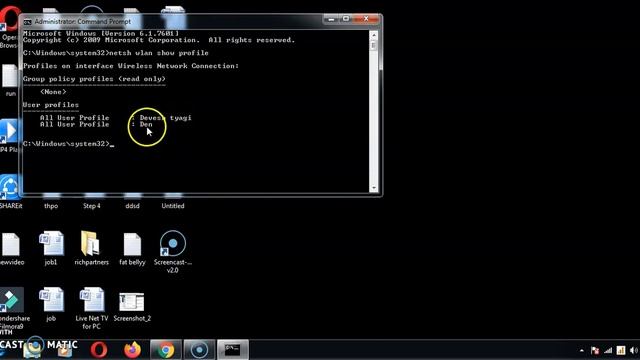This screenshot has height=360, width=640.
Task: Click the Command Prompt scrollbar thumb
Action: 373,46
